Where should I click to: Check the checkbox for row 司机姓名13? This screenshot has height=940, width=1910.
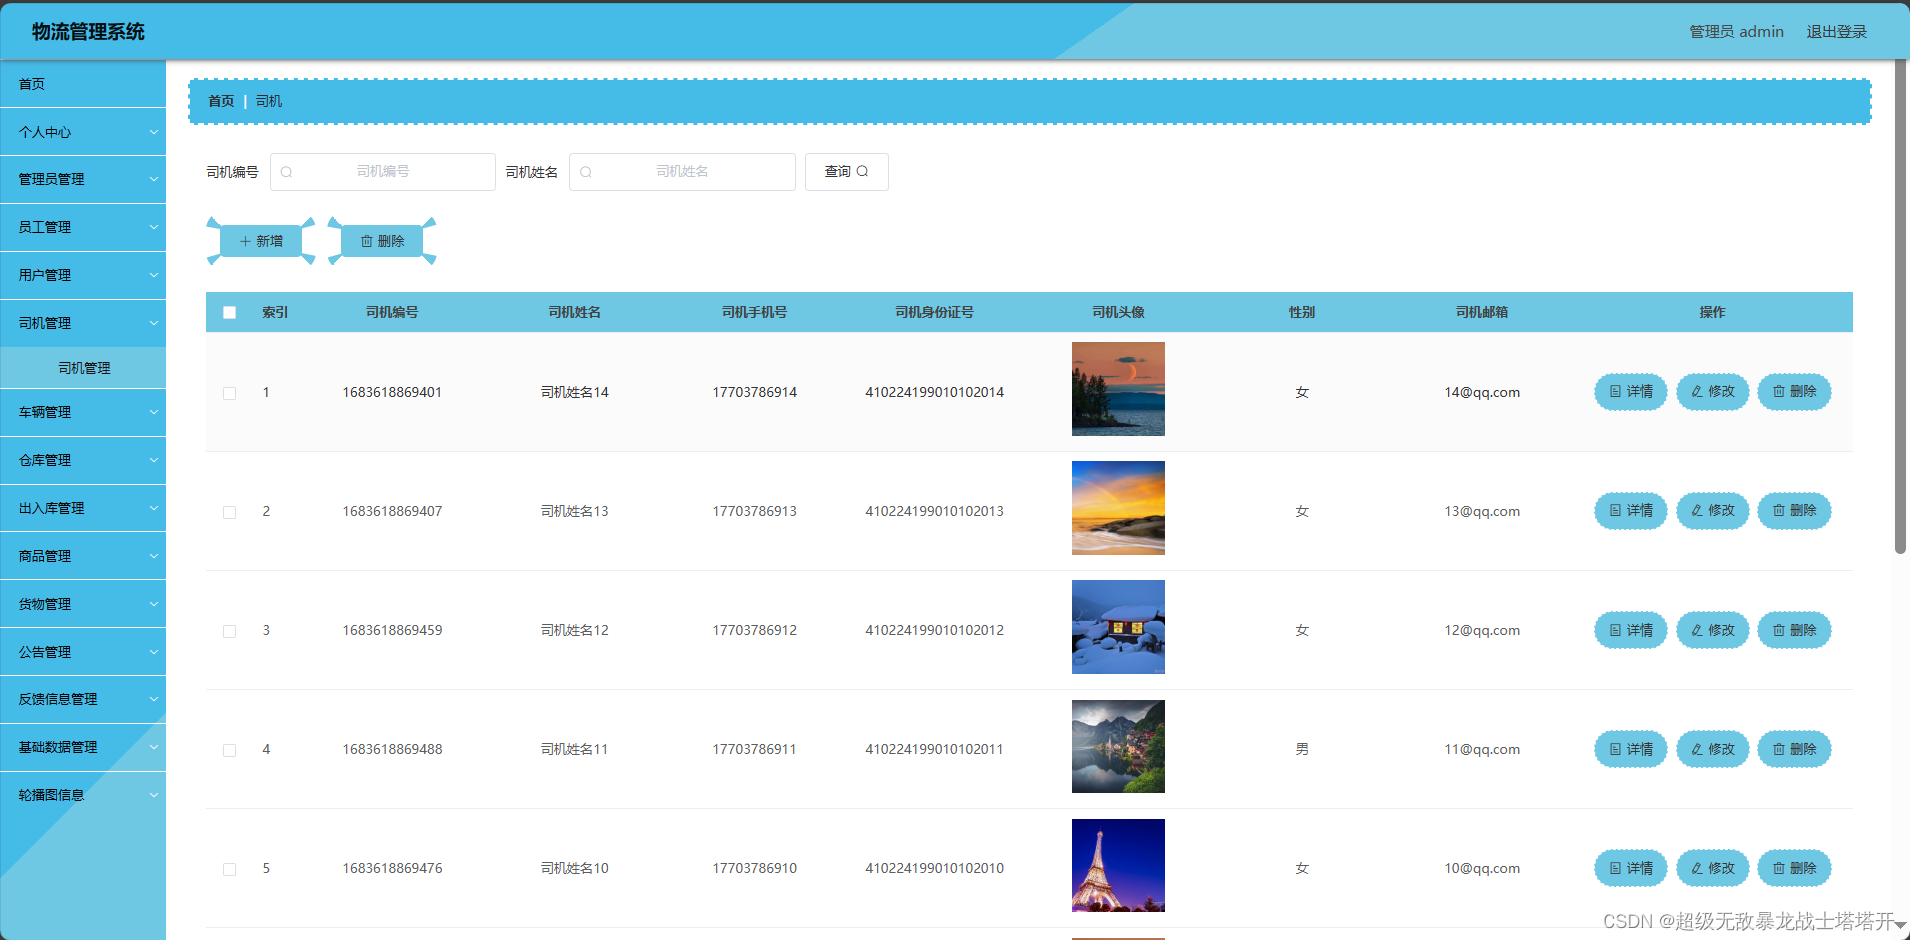click(x=229, y=512)
